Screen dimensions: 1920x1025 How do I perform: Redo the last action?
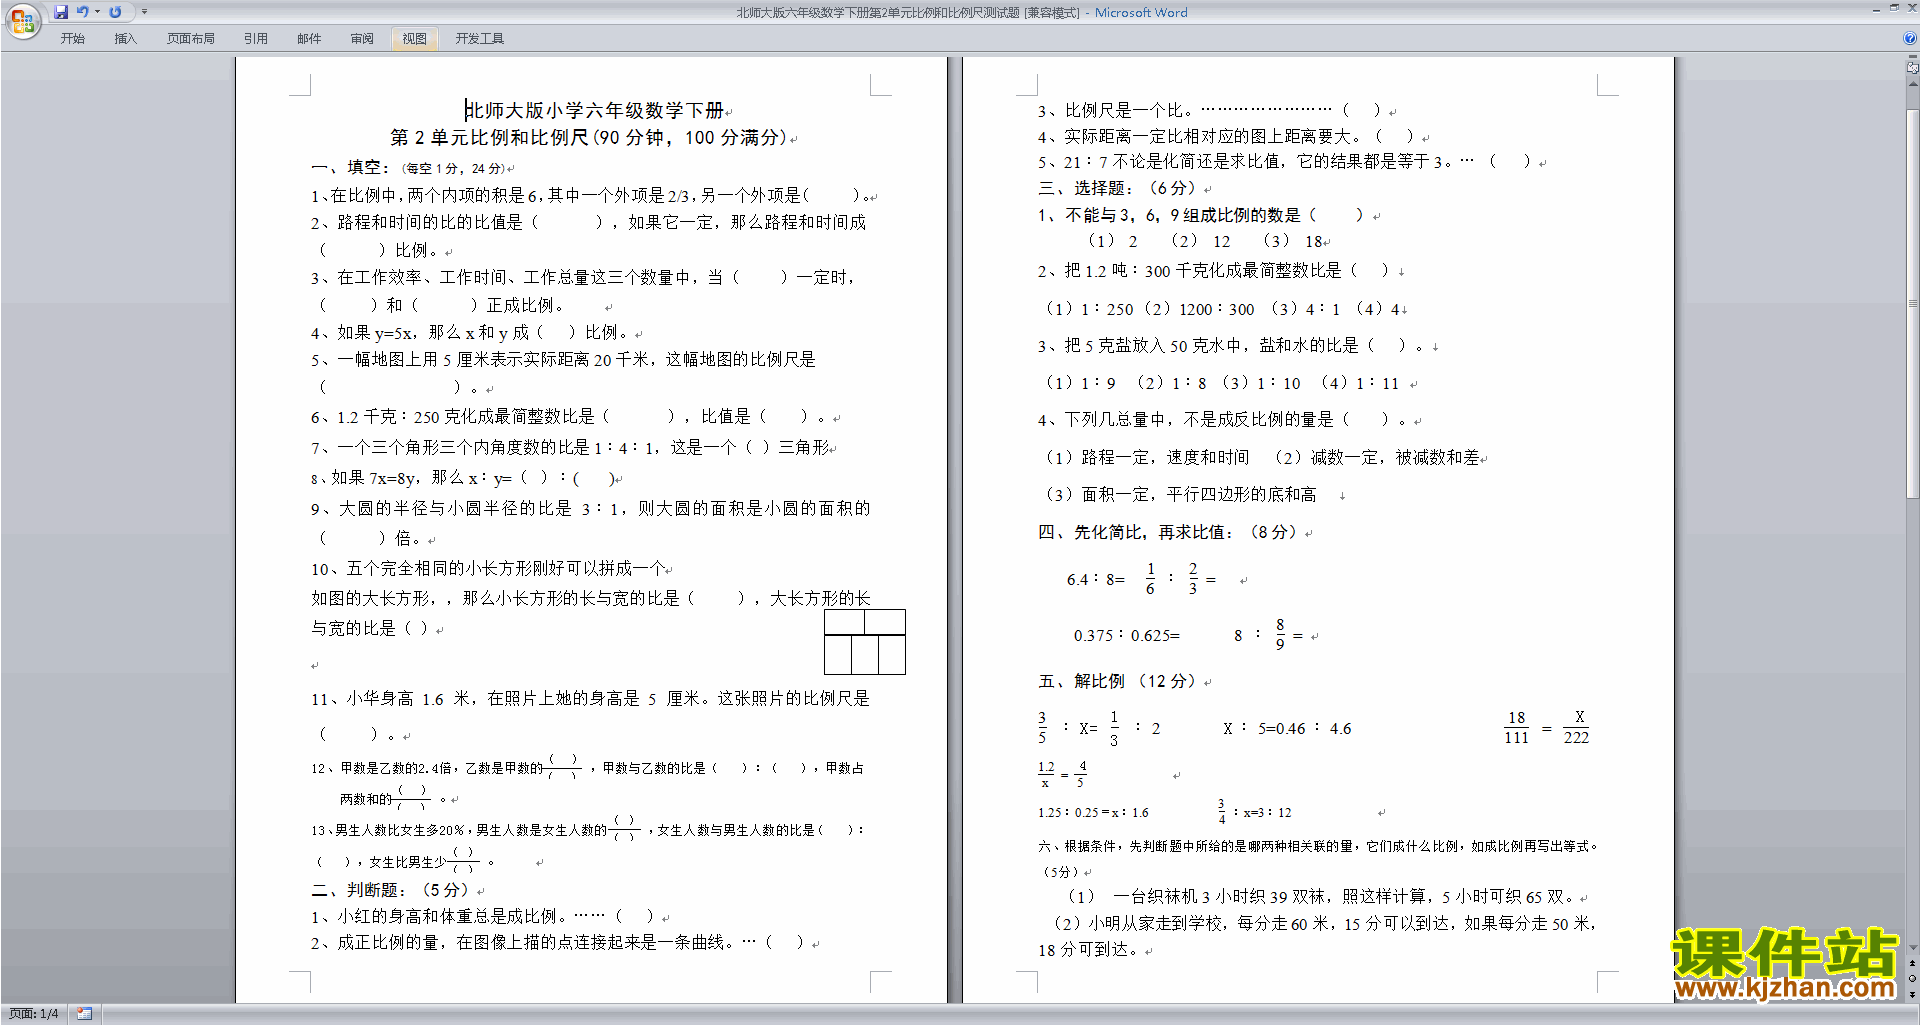115,12
